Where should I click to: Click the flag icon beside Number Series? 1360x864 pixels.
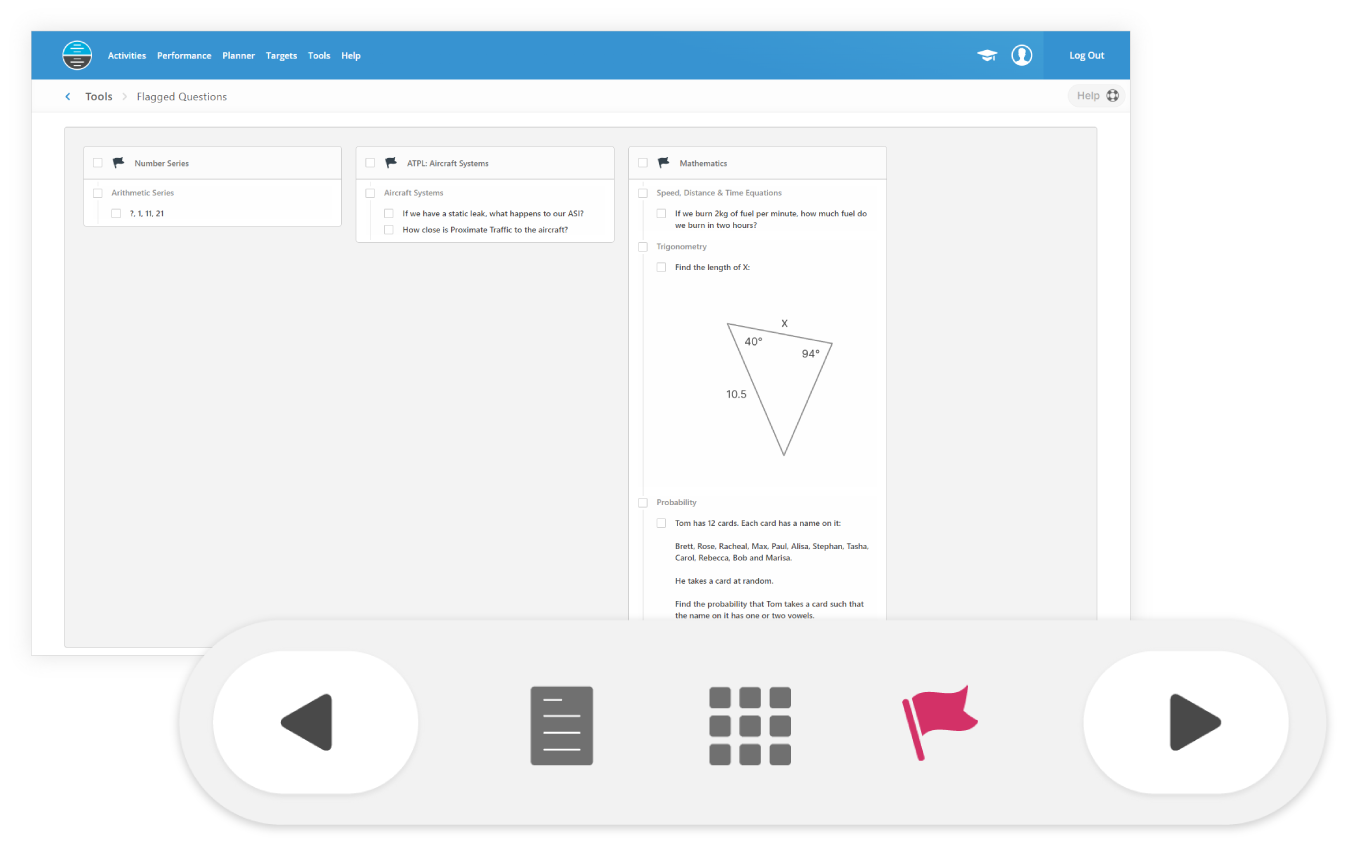coord(119,163)
